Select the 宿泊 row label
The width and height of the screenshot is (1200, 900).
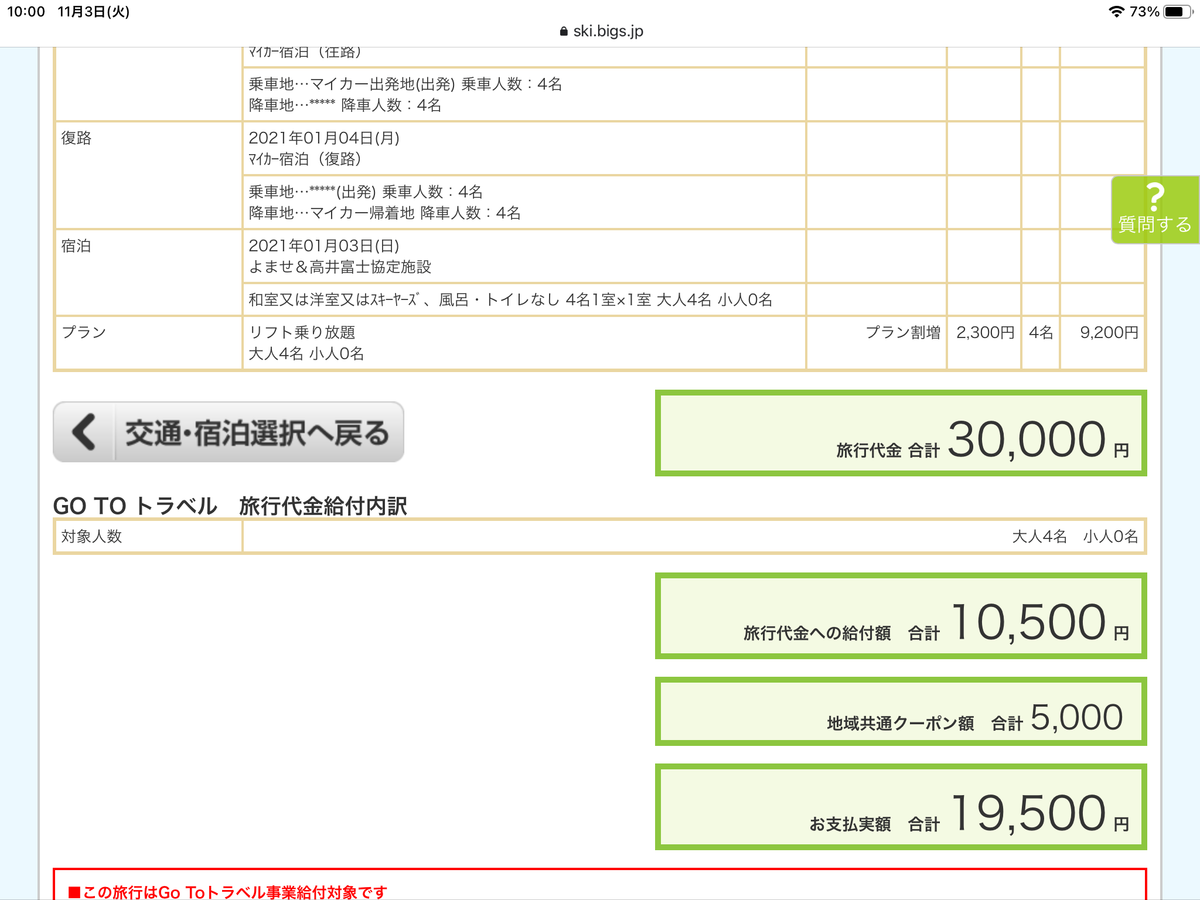(x=76, y=245)
